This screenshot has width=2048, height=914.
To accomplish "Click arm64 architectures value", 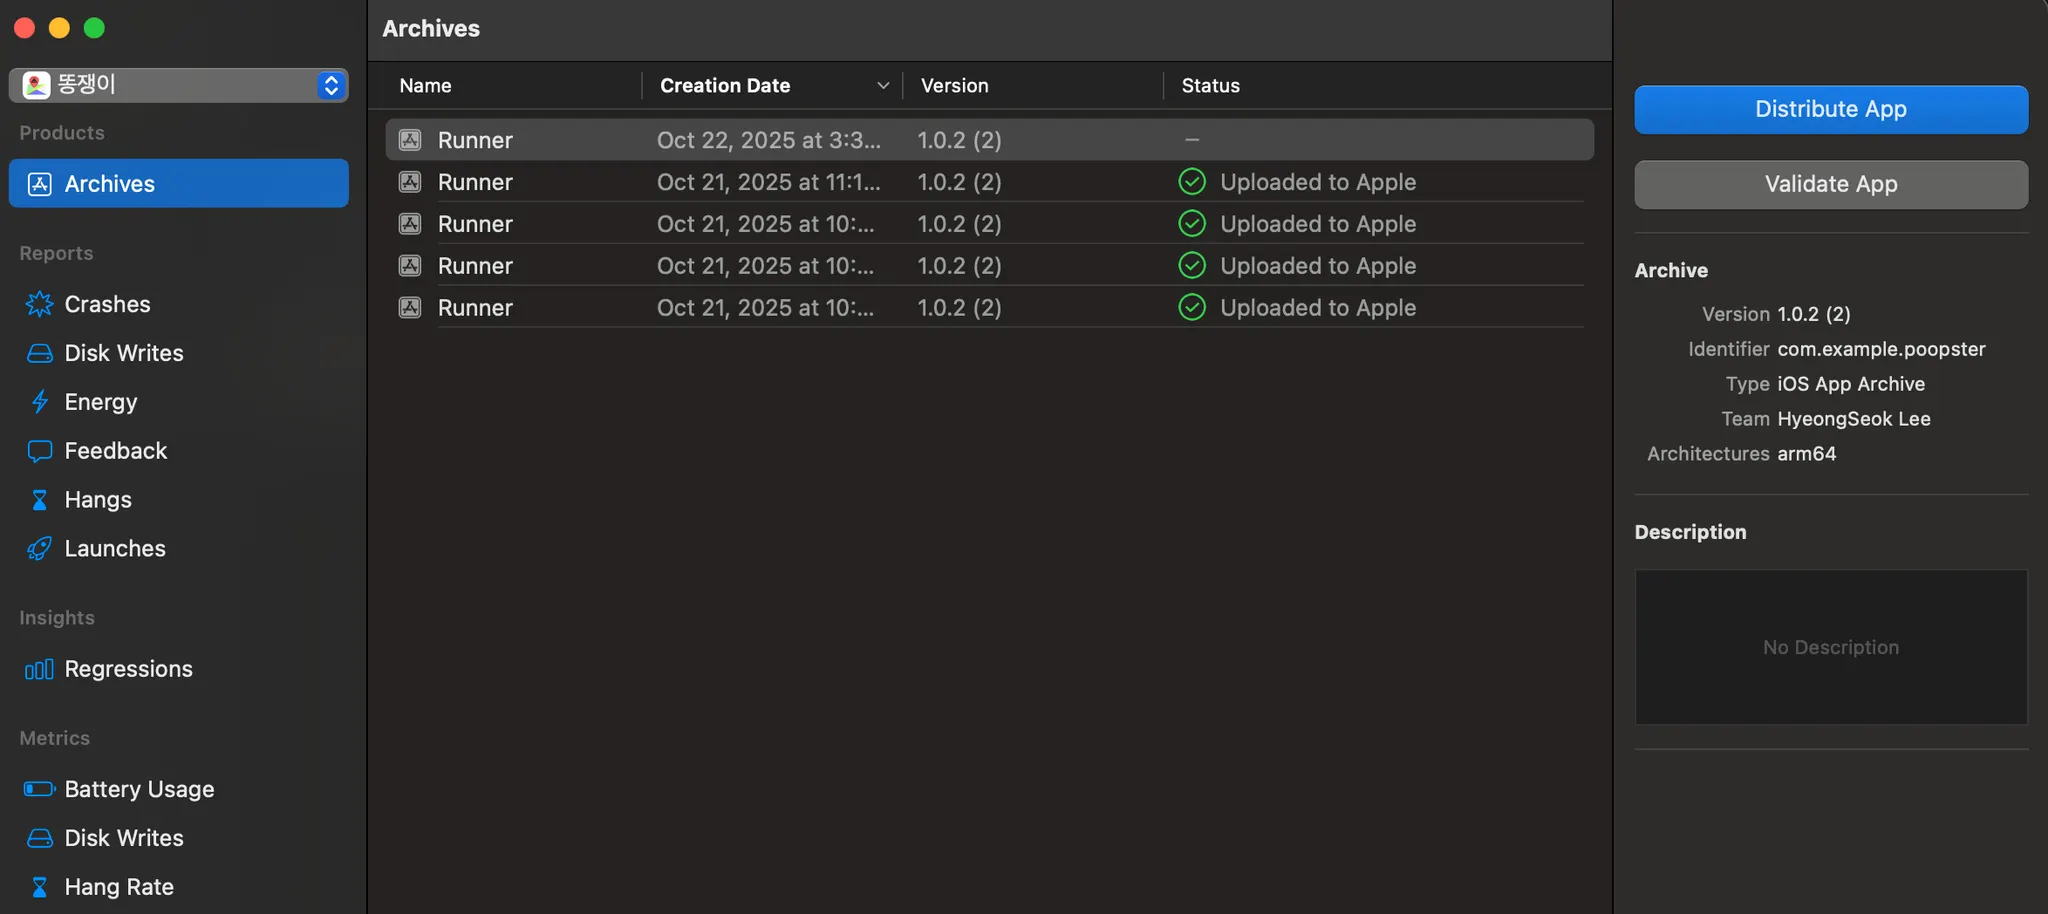I will (x=1806, y=454).
